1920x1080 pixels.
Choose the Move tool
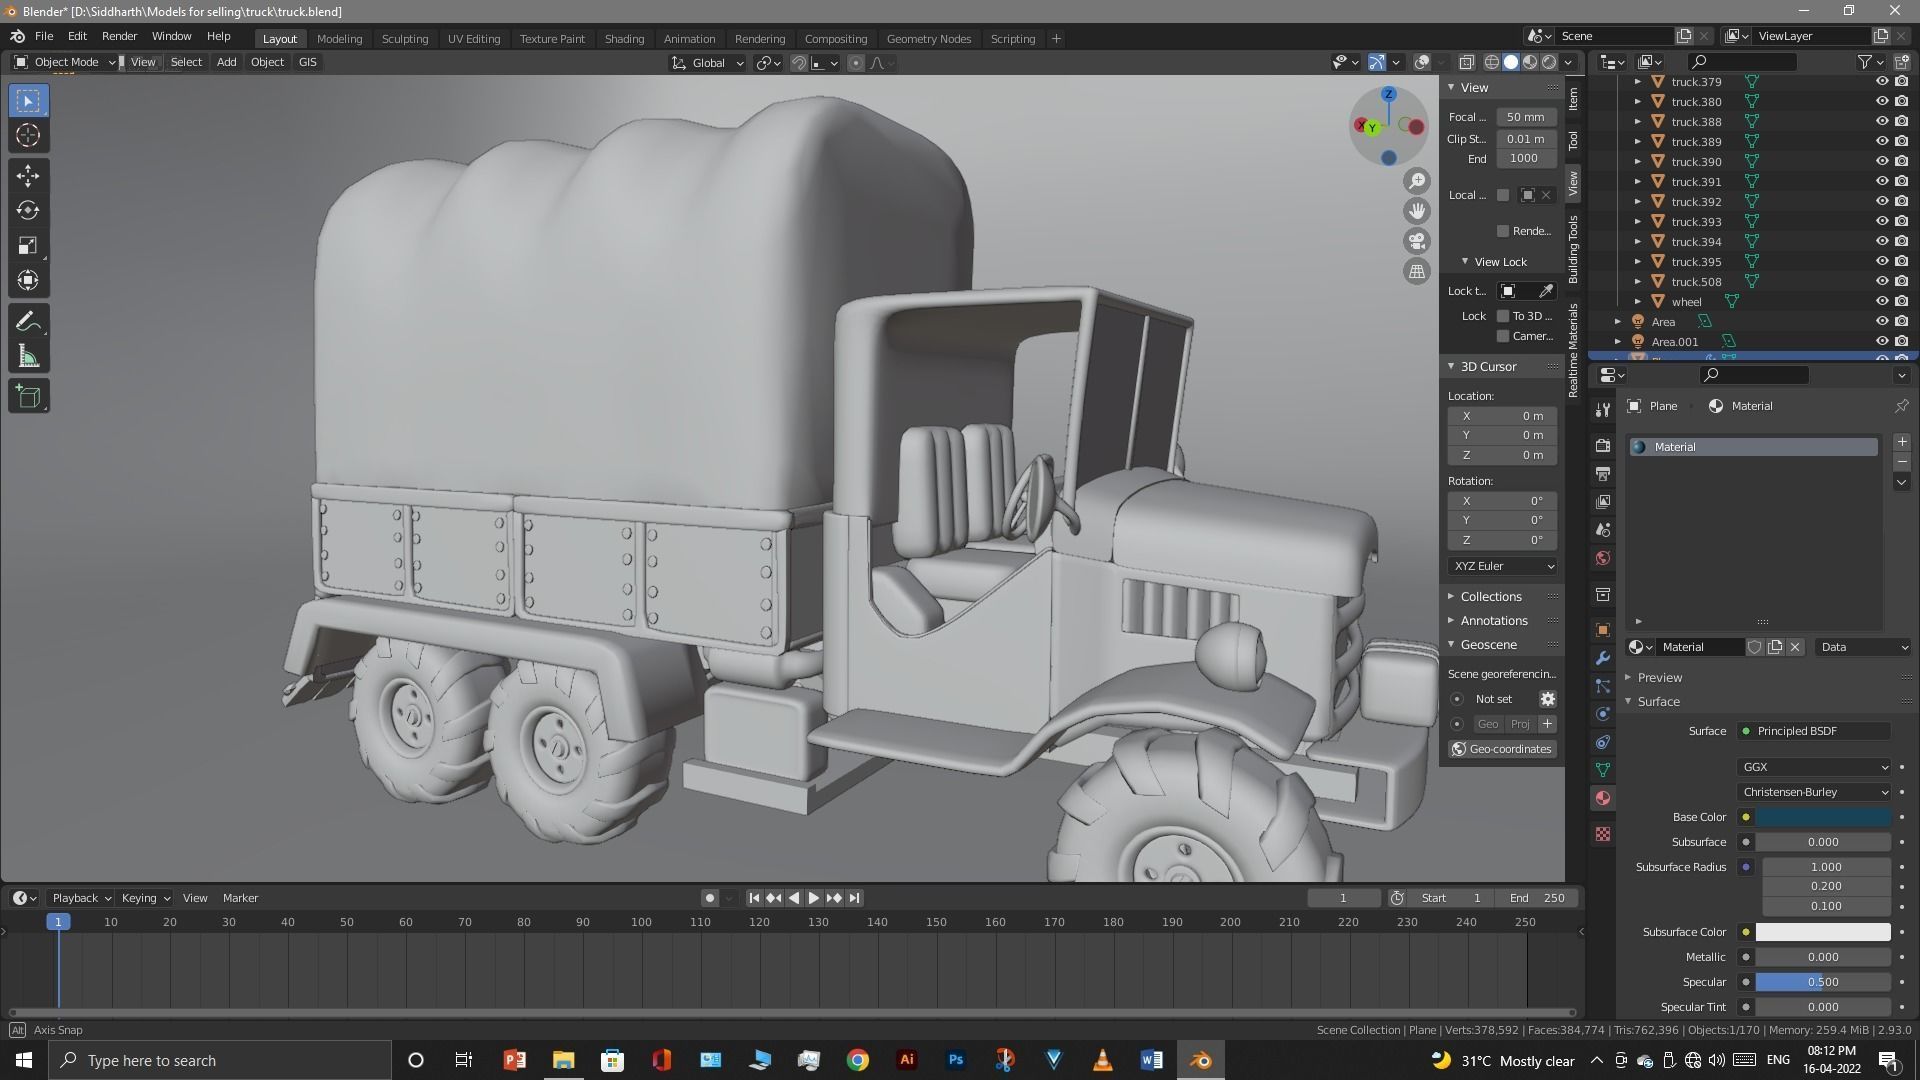28,176
